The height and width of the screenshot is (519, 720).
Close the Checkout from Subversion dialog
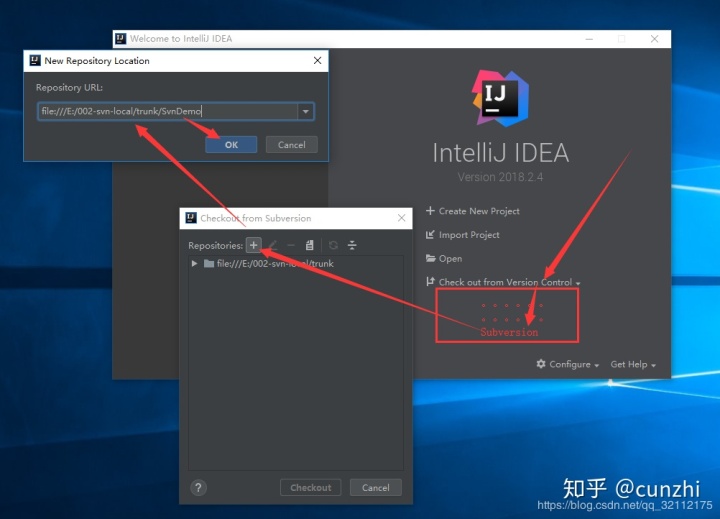tap(401, 218)
